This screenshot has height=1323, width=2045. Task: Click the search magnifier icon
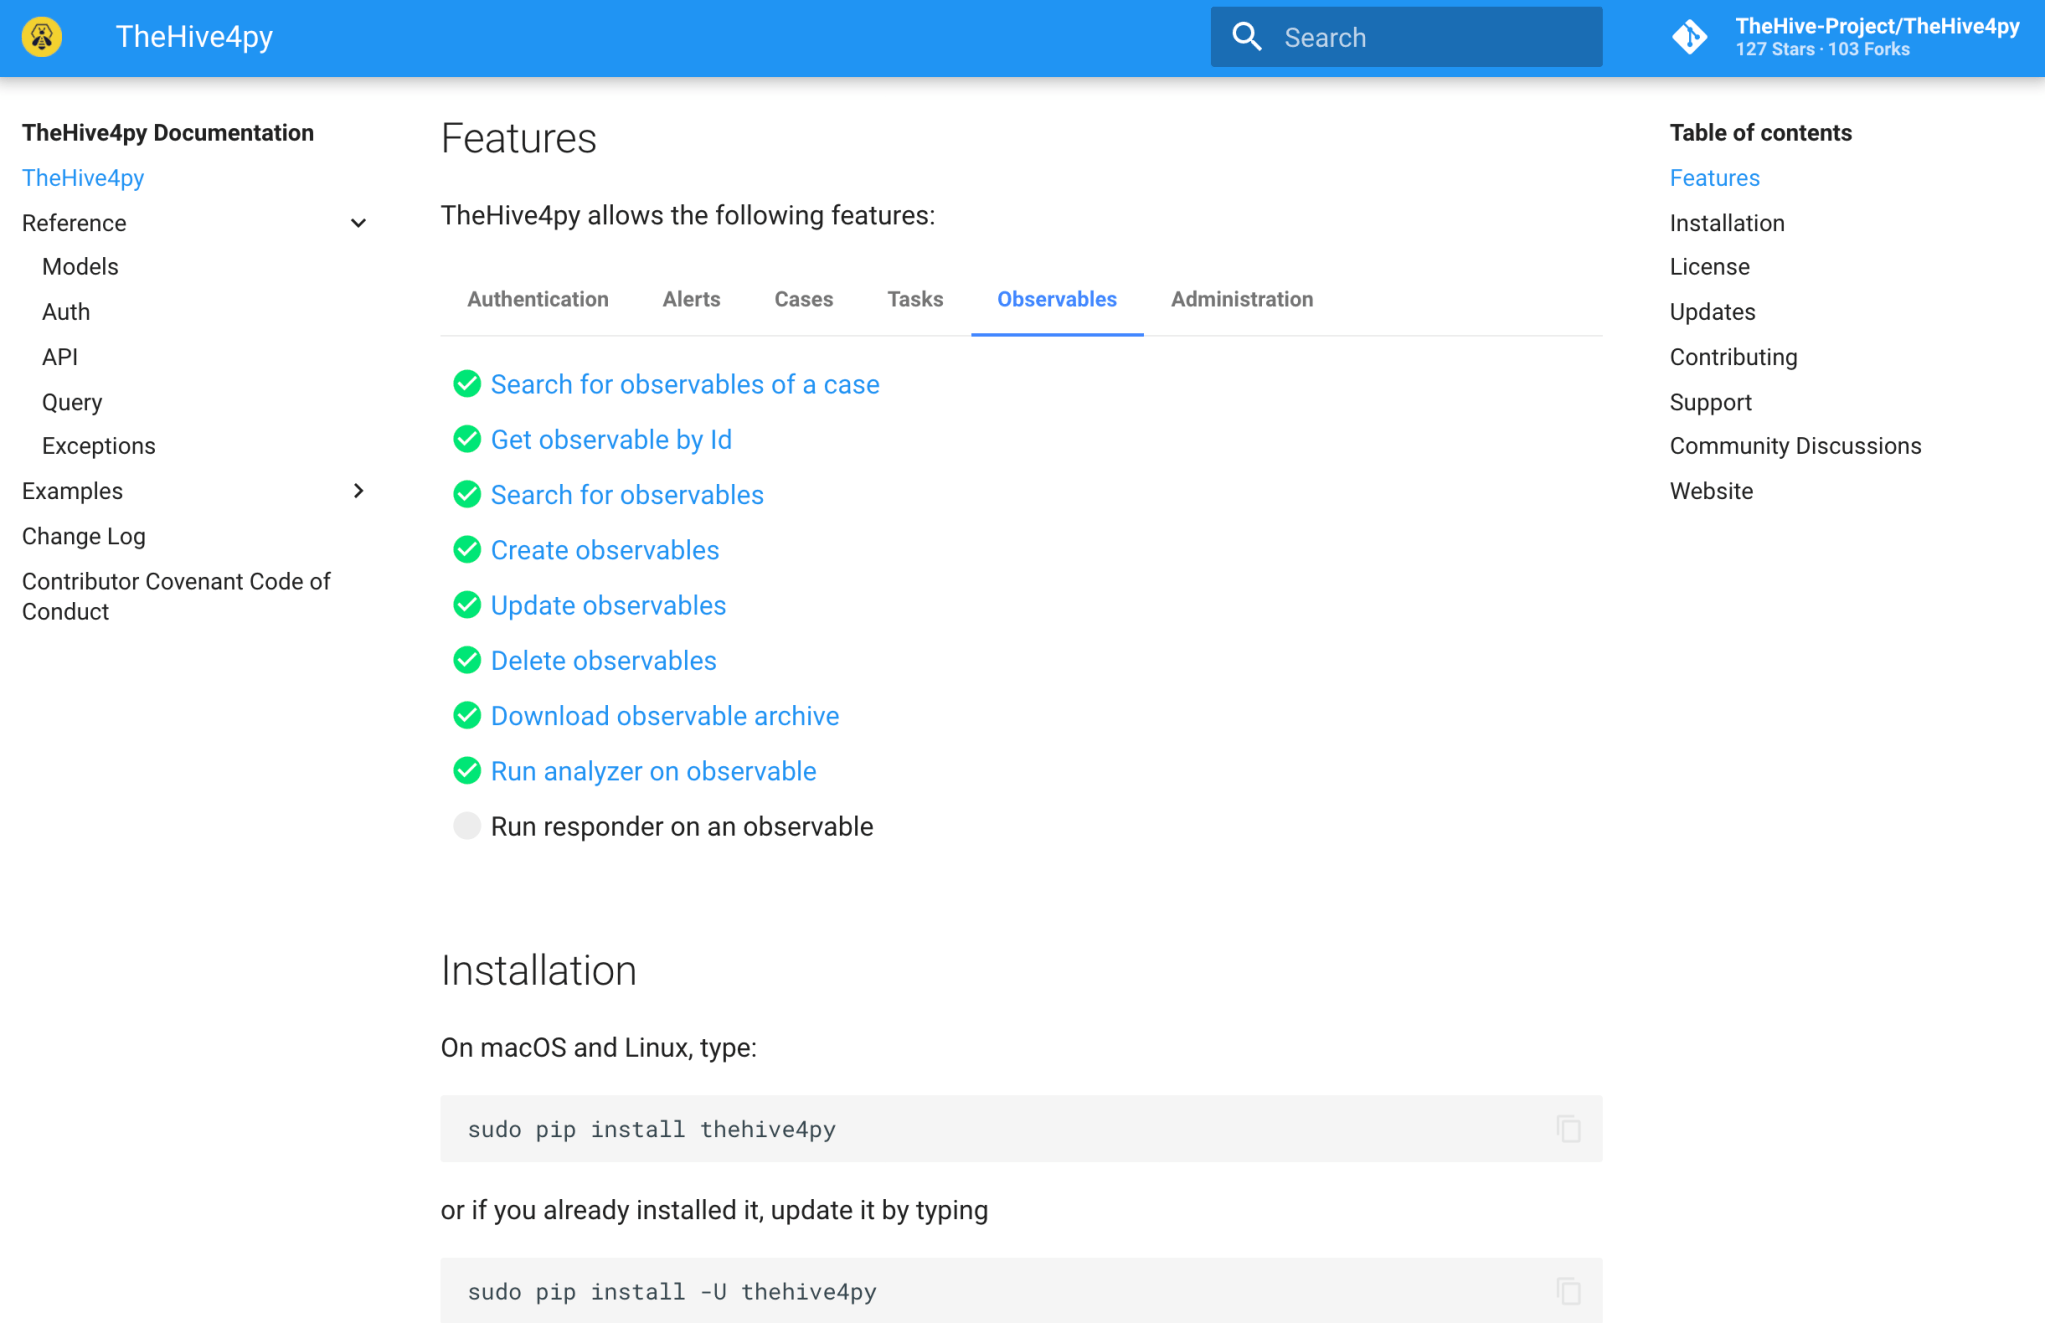pos(1246,37)
